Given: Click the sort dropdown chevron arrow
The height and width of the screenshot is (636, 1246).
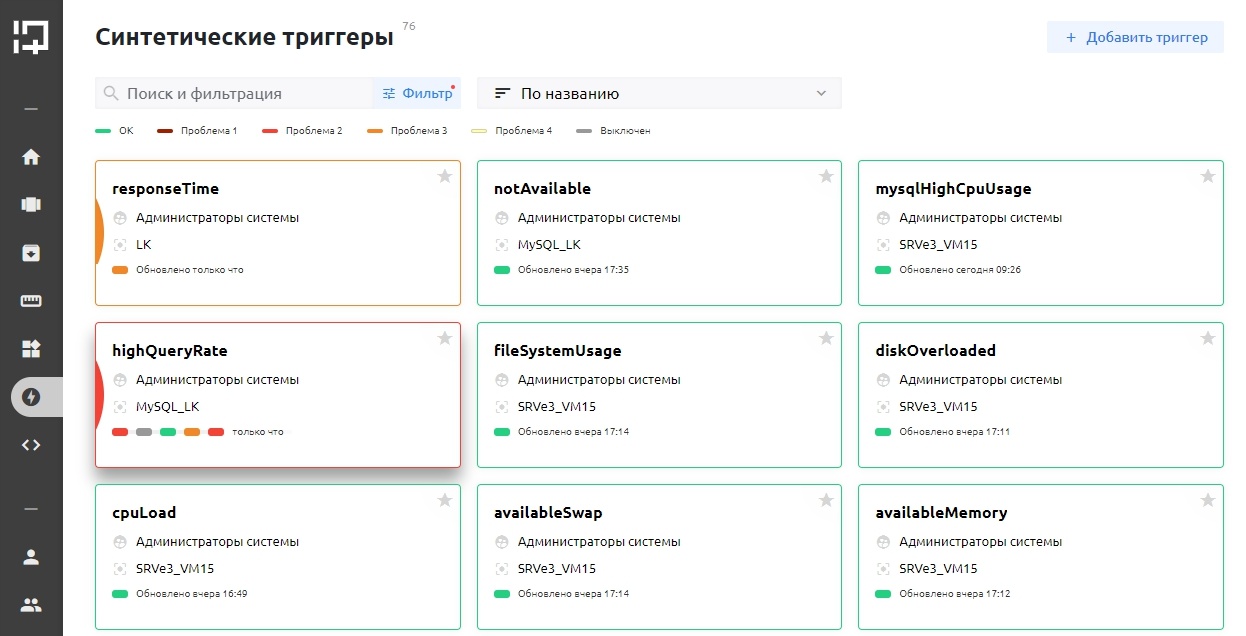Looking at the screenshot, I should tap(821, 94).
